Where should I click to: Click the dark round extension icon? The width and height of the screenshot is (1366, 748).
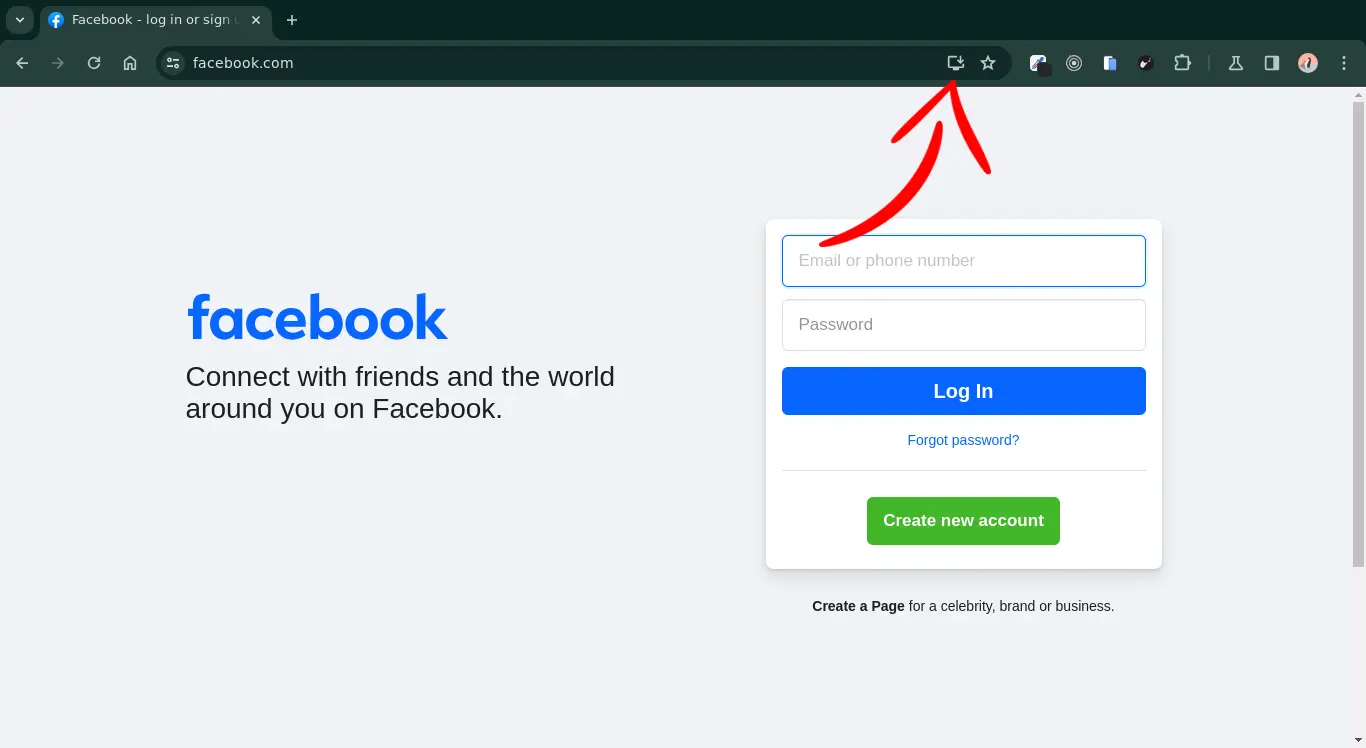pyautogui.click(x=1146, y=63)
